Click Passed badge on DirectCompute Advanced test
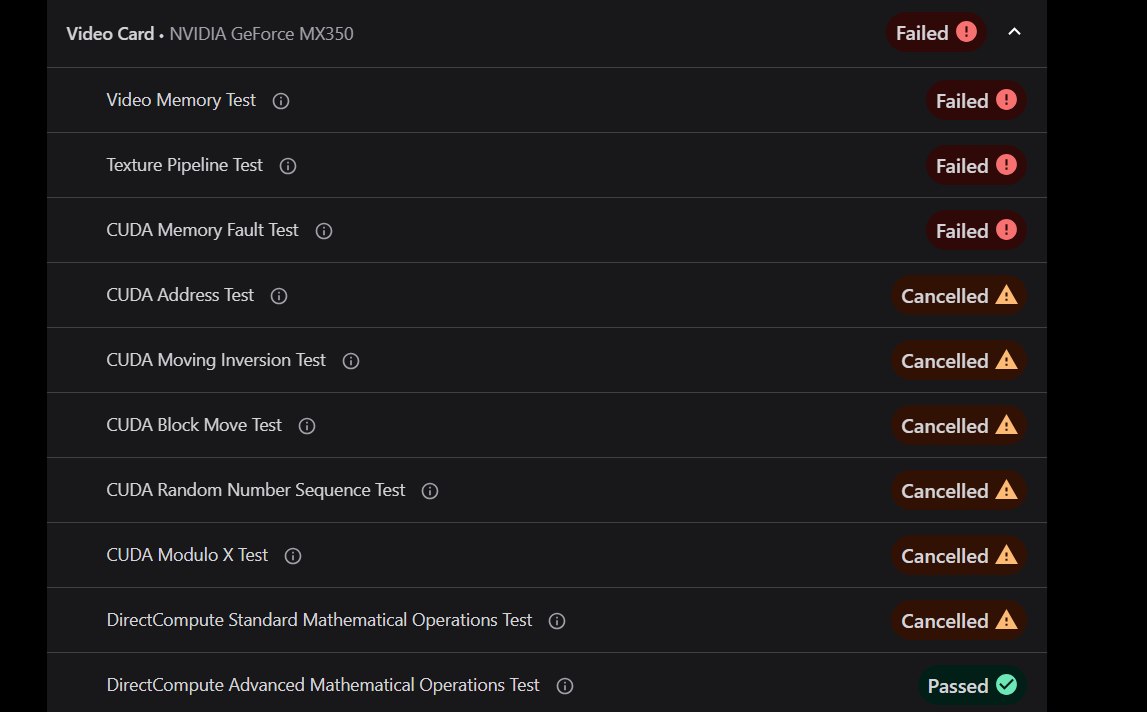This screenshot has height=712, width=1147. (973, 686)
